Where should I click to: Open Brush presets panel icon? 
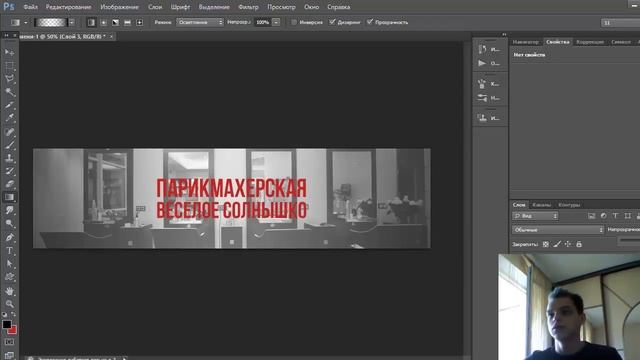coord(482,98)
